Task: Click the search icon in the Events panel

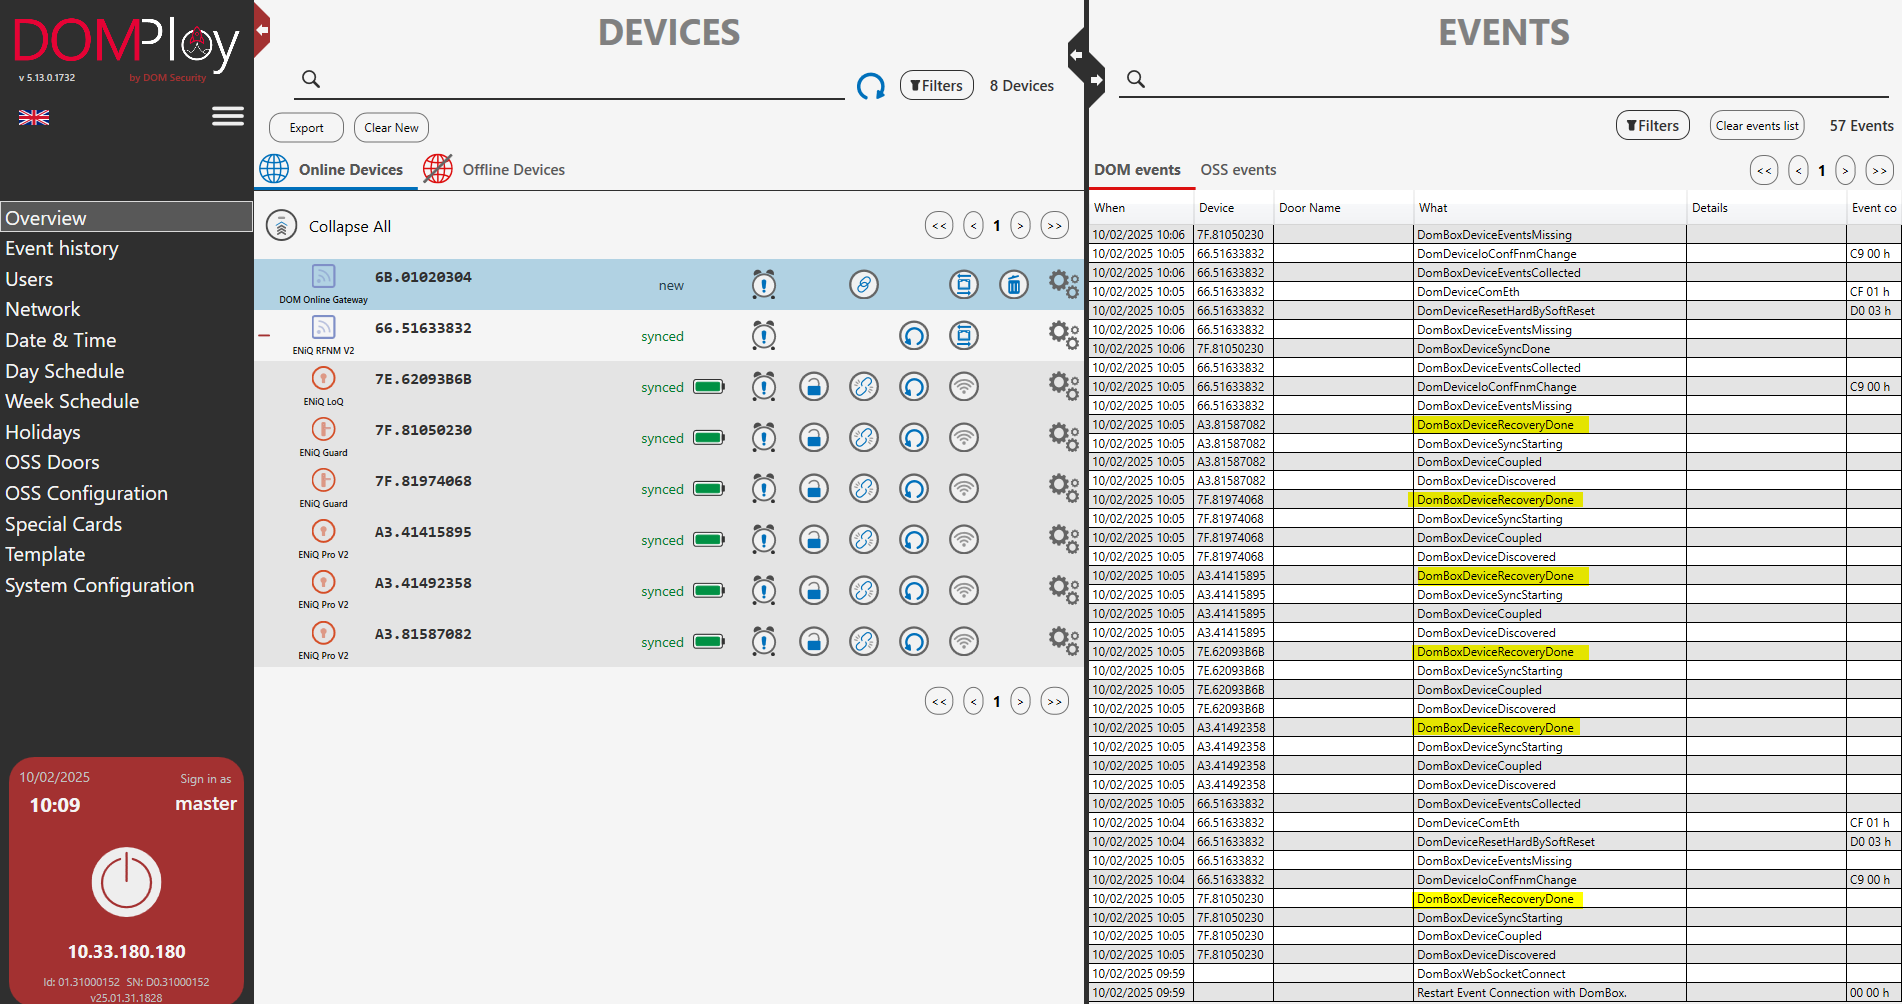Action: [x=1136, y=79]
